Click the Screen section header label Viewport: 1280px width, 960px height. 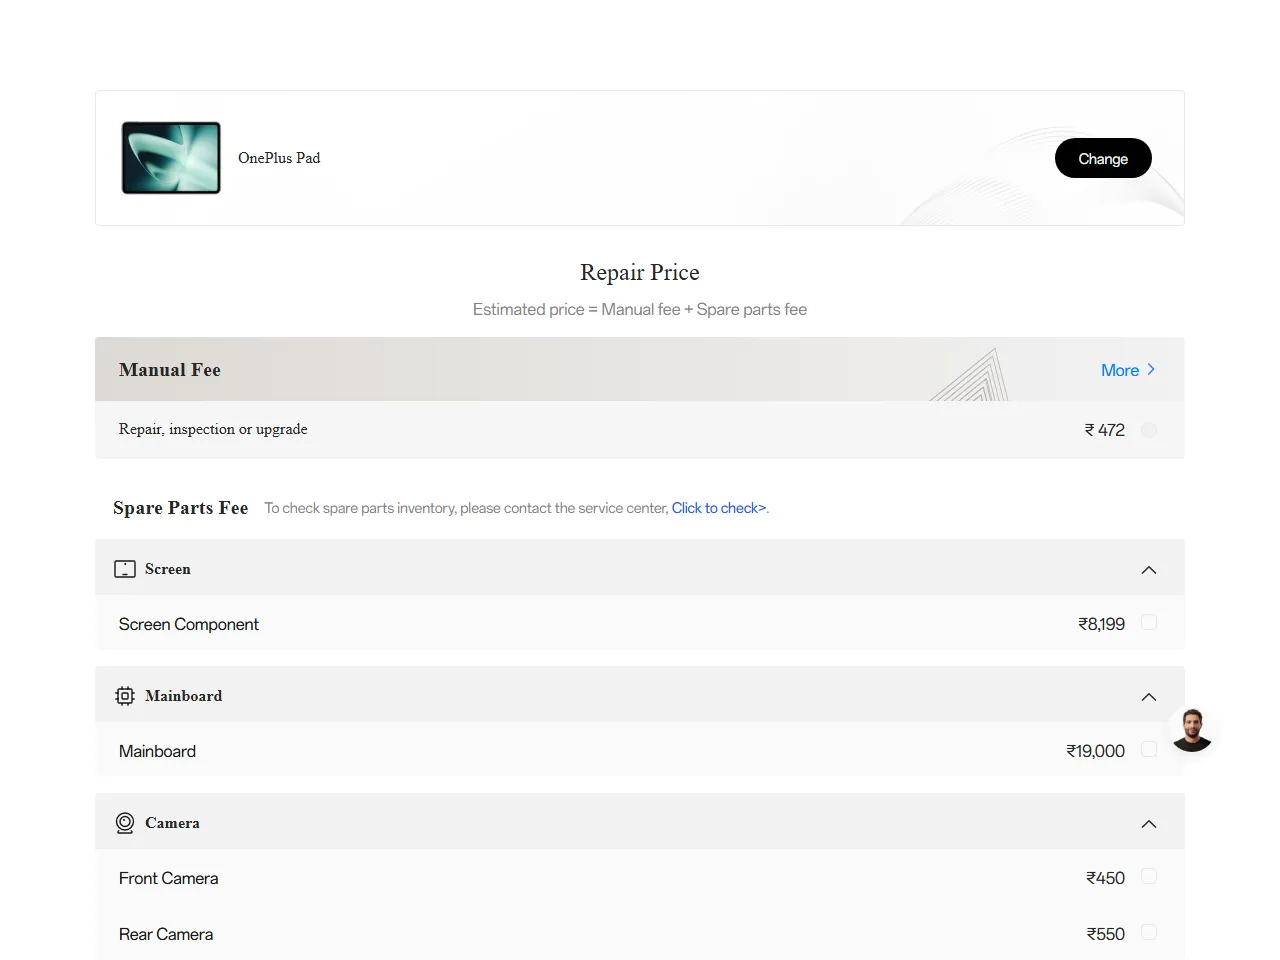click(x=168, y=569)
